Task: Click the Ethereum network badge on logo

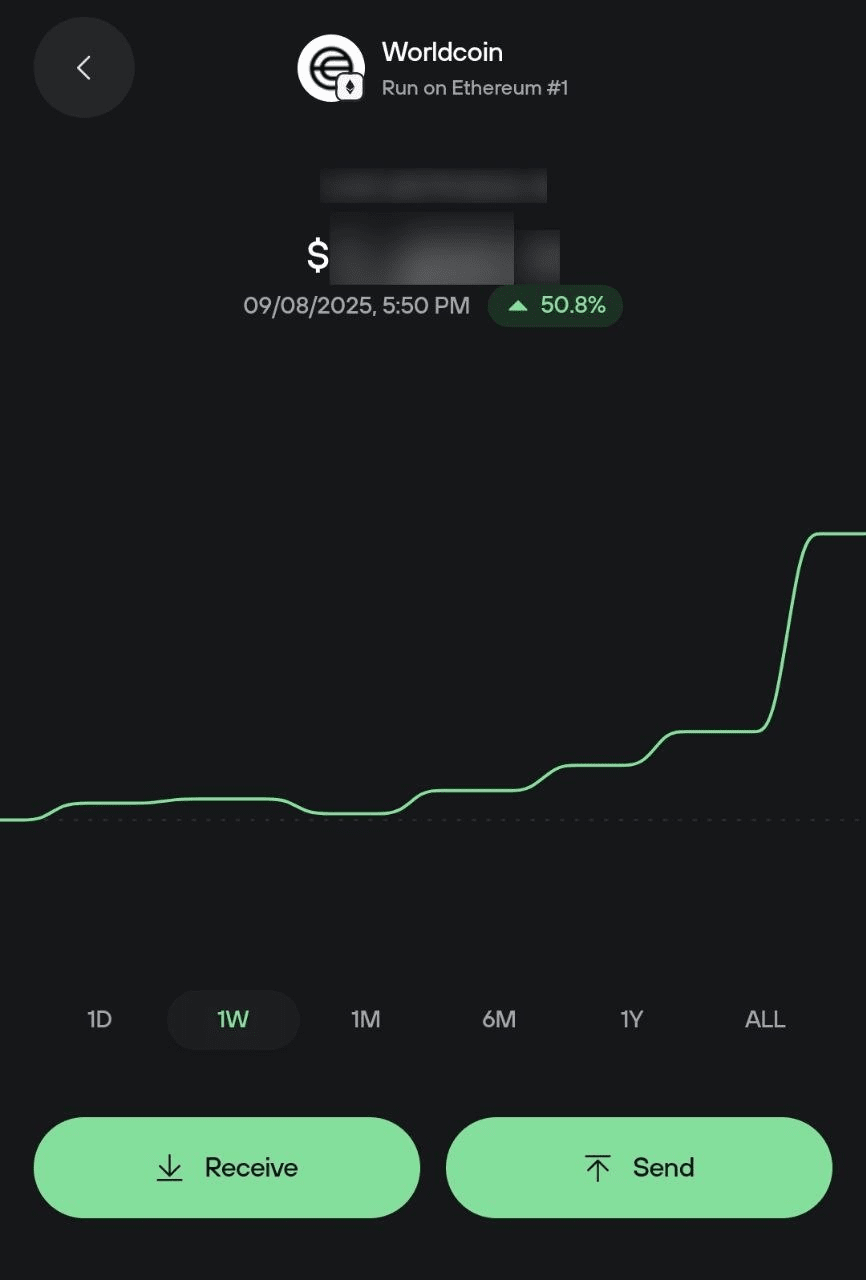Action: (350, 88)
